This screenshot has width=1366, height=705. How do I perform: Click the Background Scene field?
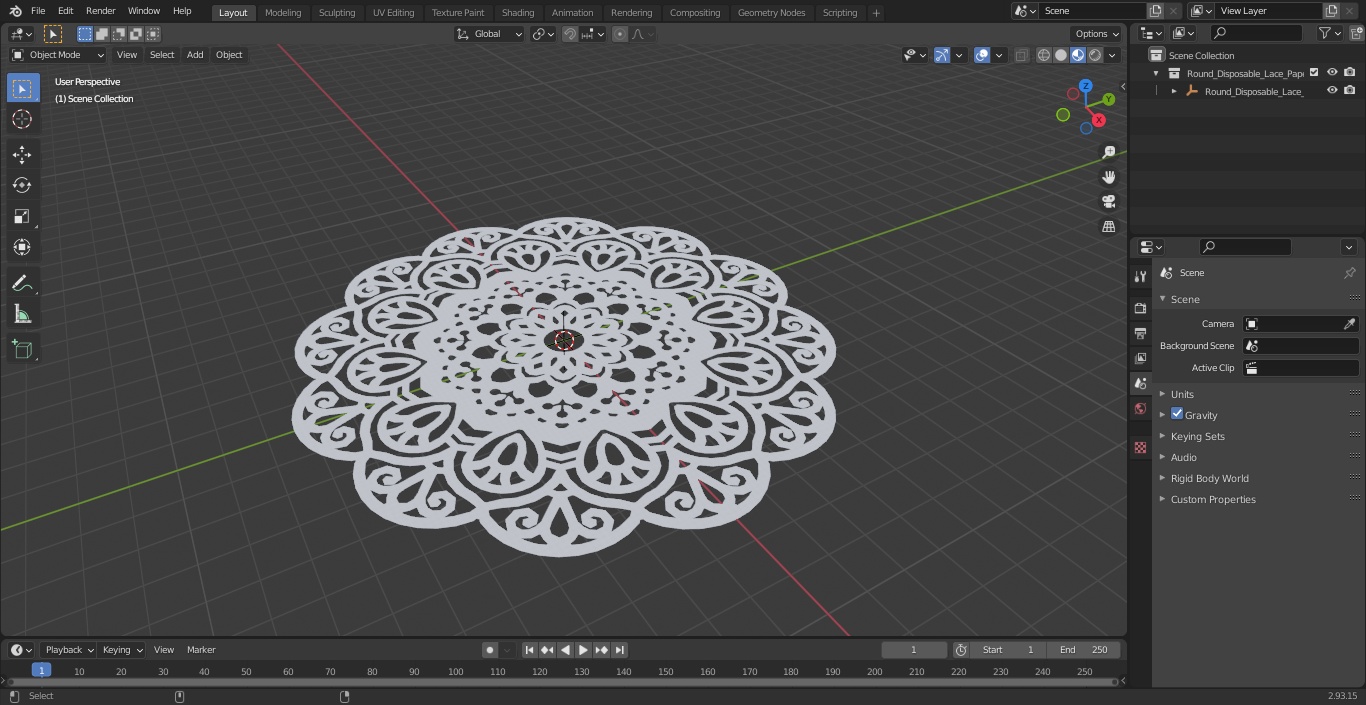(1300, 346)
